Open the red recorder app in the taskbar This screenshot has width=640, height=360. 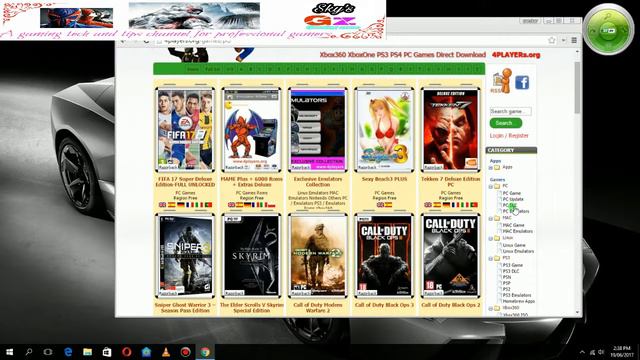pyautogui.click(x=185, y=352)
